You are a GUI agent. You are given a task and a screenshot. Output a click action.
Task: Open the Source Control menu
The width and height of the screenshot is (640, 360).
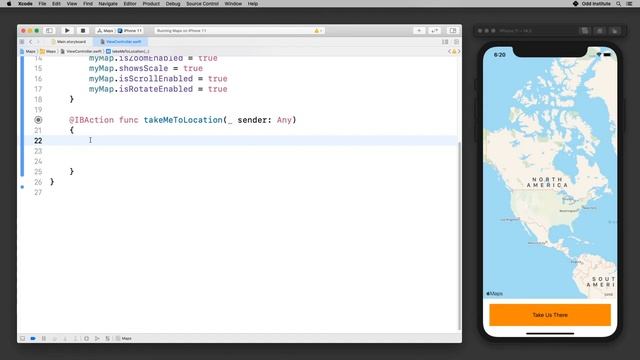(x=202, y=4)
